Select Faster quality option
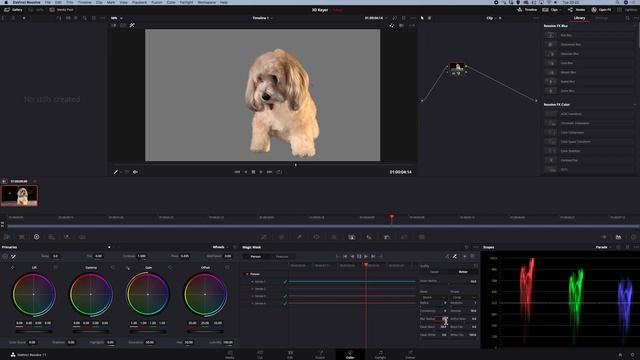640x360 pixels. point(434,272)
